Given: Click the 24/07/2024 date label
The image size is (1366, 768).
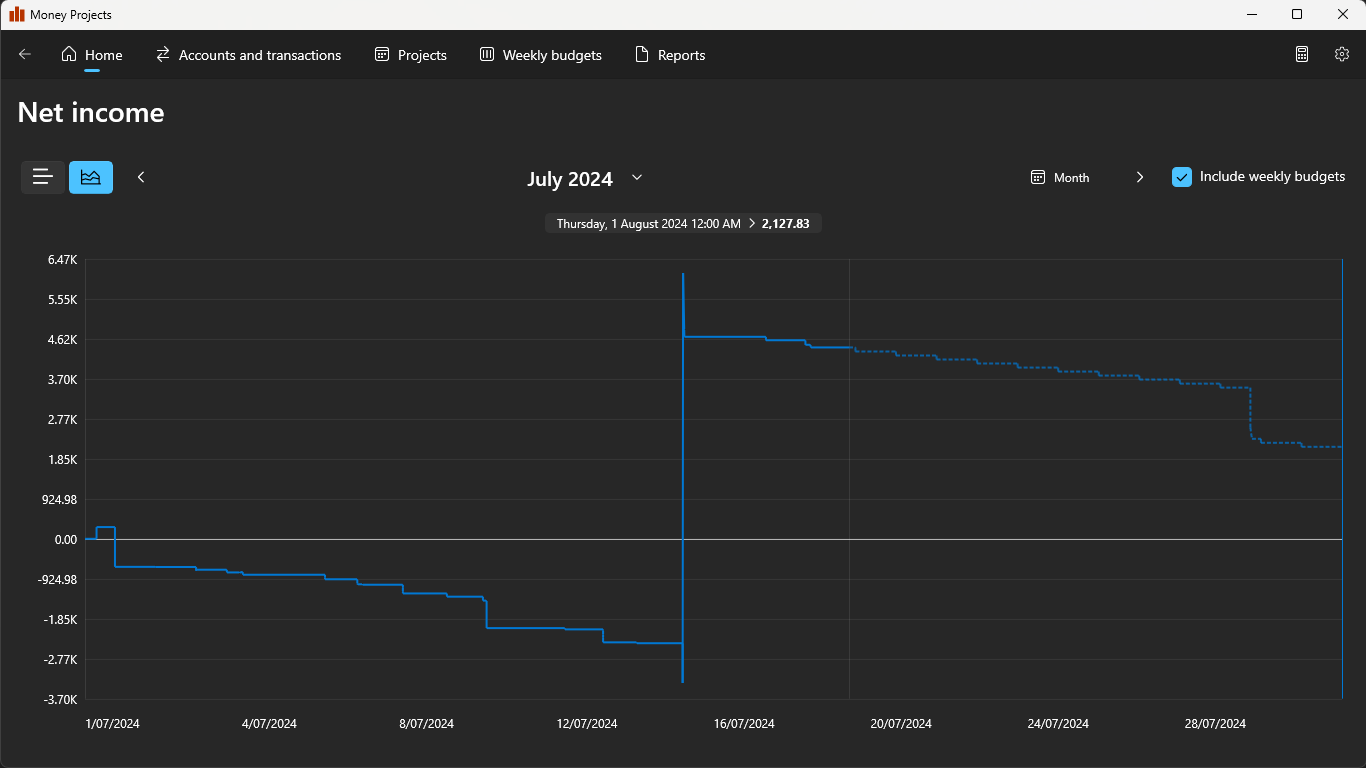Looking at the screenshot, I should [1058, 724].
